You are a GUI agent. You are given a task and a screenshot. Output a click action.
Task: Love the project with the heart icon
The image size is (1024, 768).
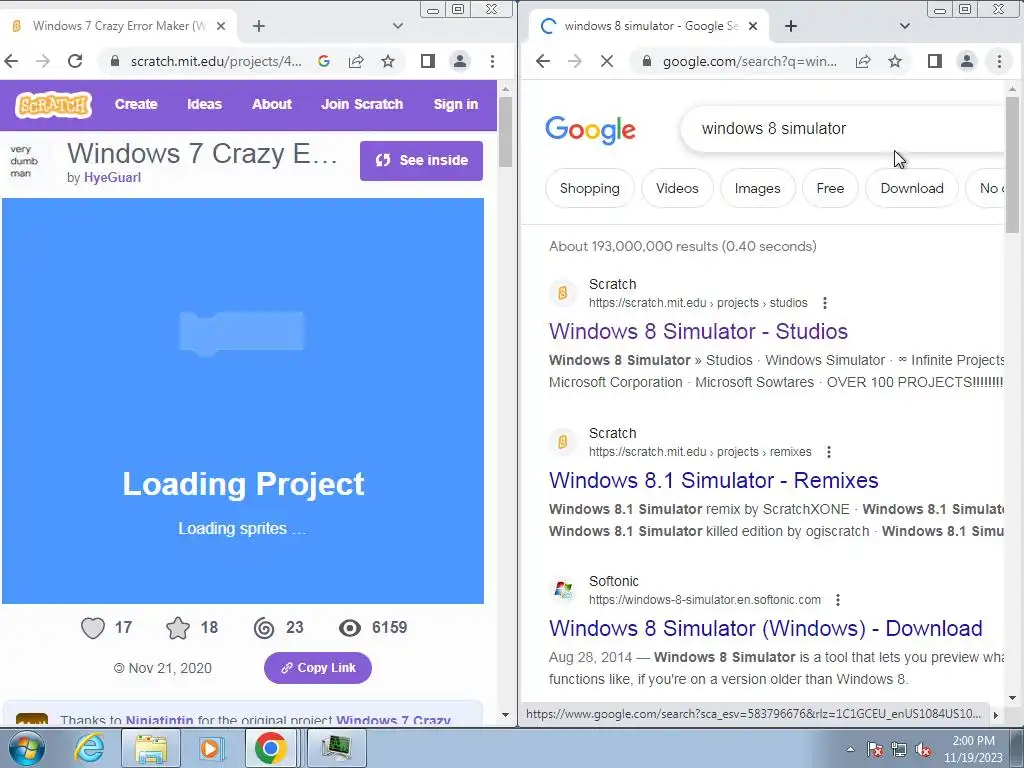93,628
